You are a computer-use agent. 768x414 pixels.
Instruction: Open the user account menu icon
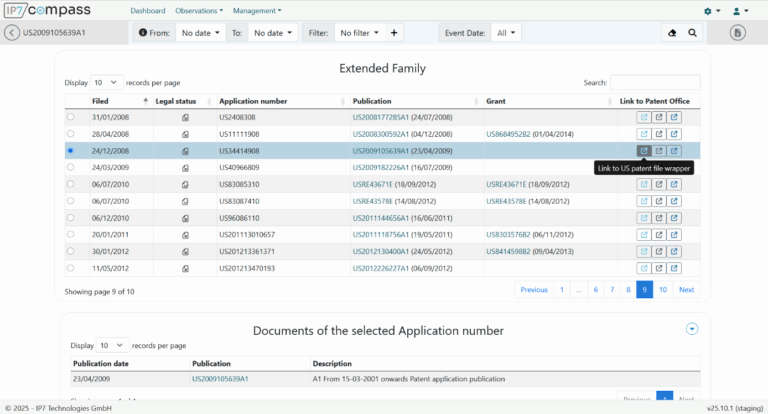pos(738,11)
